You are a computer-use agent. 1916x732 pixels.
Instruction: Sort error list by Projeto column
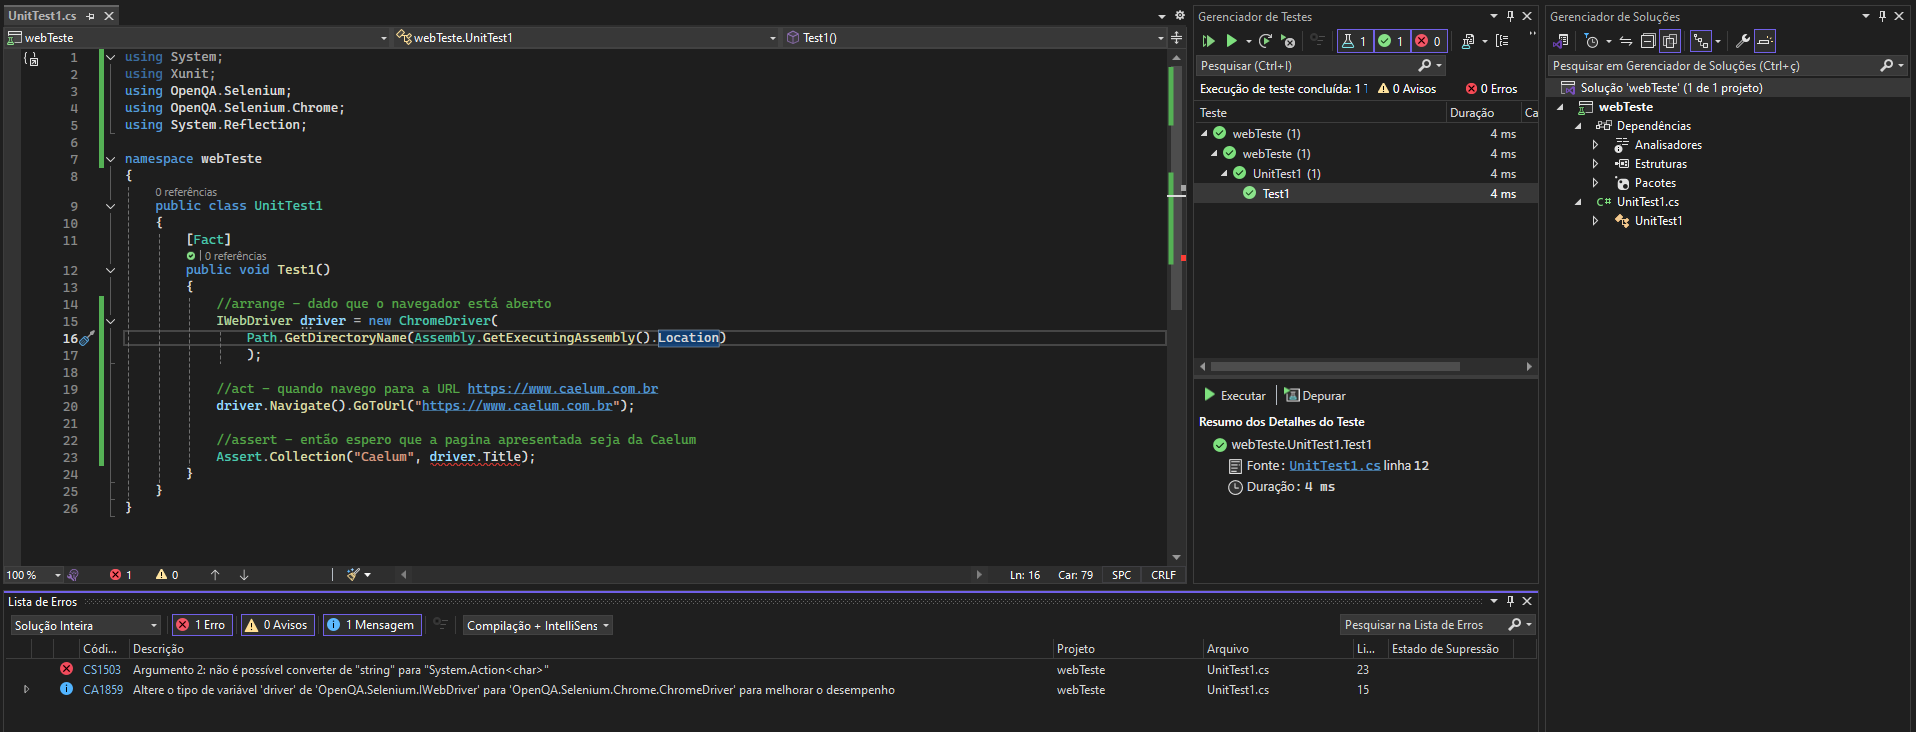coord(1127,649)
